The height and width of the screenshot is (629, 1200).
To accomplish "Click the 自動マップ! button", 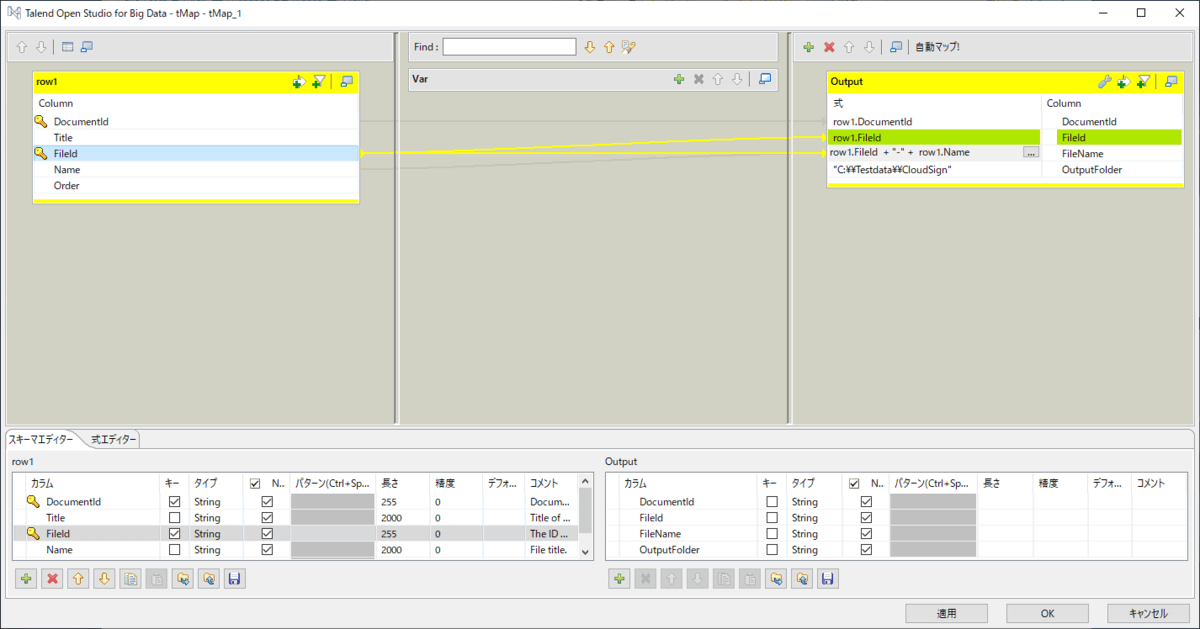I will click(937, 47).
